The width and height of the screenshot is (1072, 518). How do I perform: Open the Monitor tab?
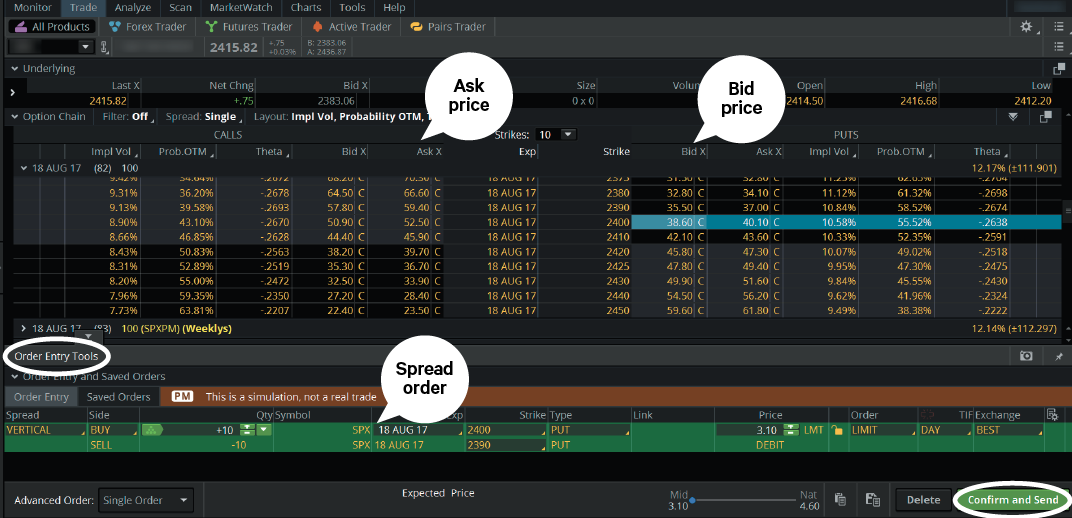click(x=33, y=8)
